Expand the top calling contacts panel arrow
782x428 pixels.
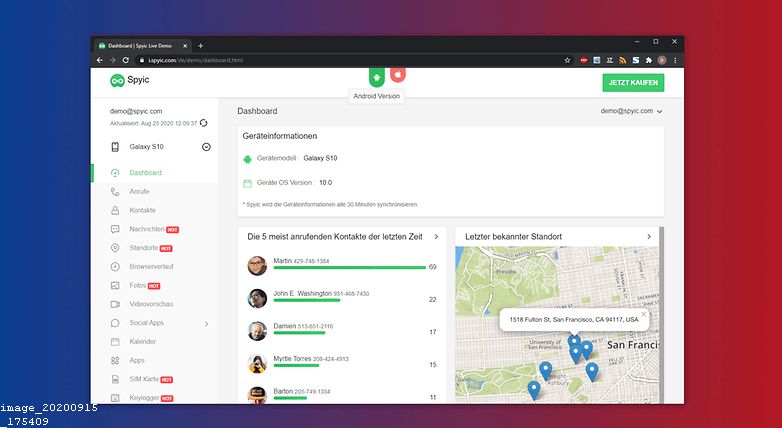[435, 237]
